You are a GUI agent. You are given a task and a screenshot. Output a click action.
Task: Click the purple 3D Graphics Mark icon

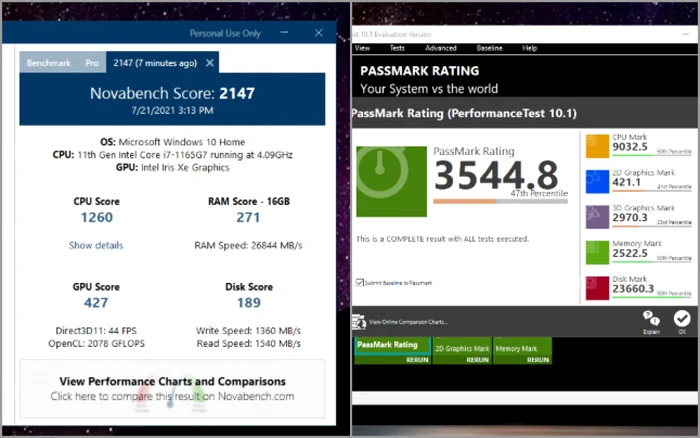597,217
